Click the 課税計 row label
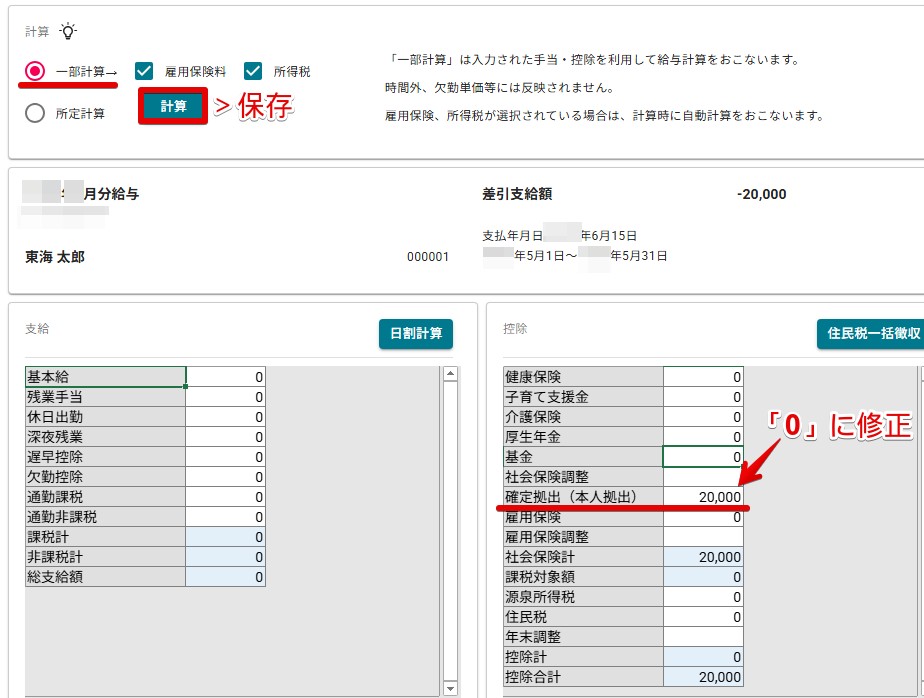Screen dimensions: 924x698 coord(105,537)
